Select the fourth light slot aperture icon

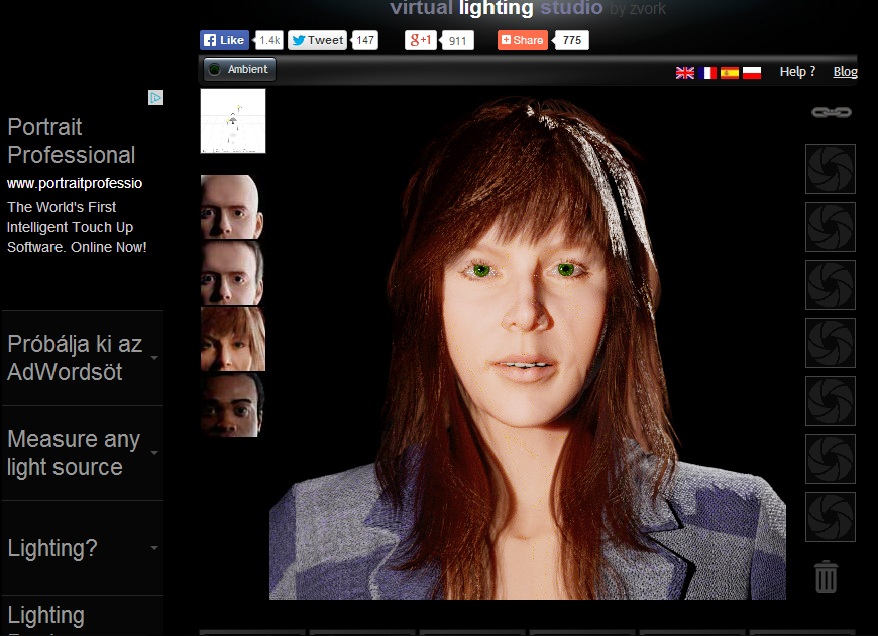(x=830, y=343)
